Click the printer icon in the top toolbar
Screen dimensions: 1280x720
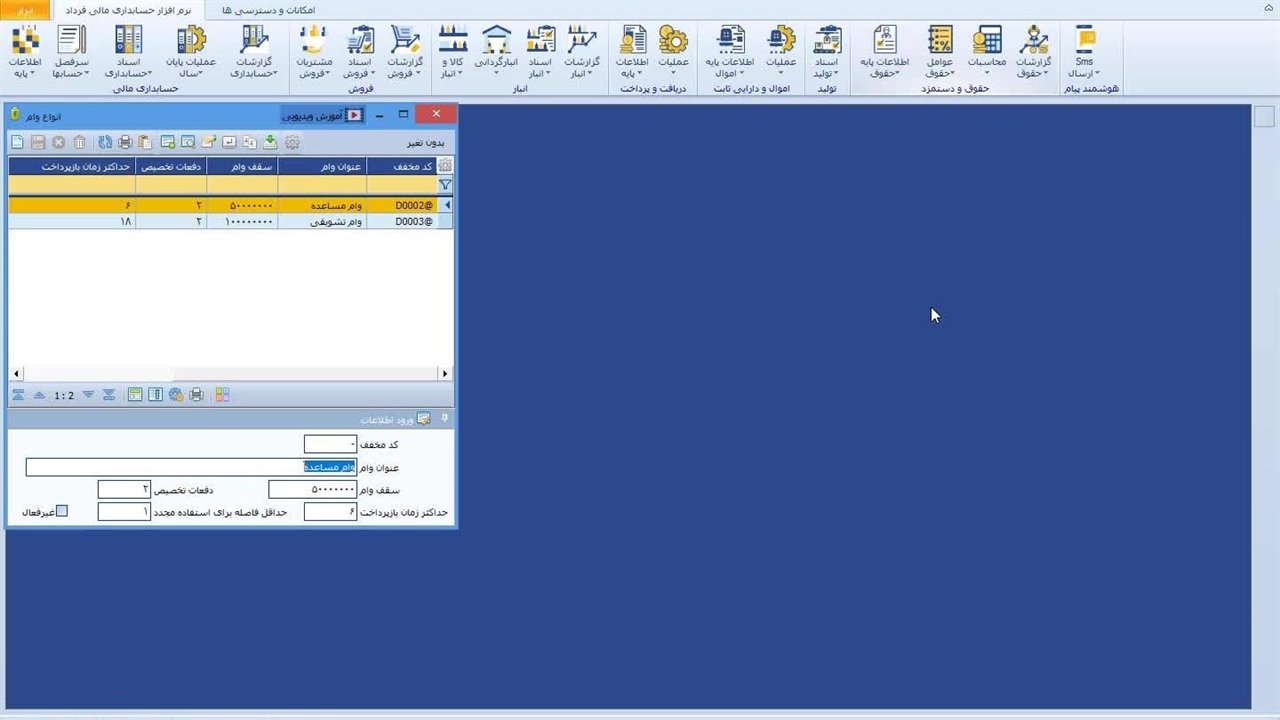tap(125, 143)
